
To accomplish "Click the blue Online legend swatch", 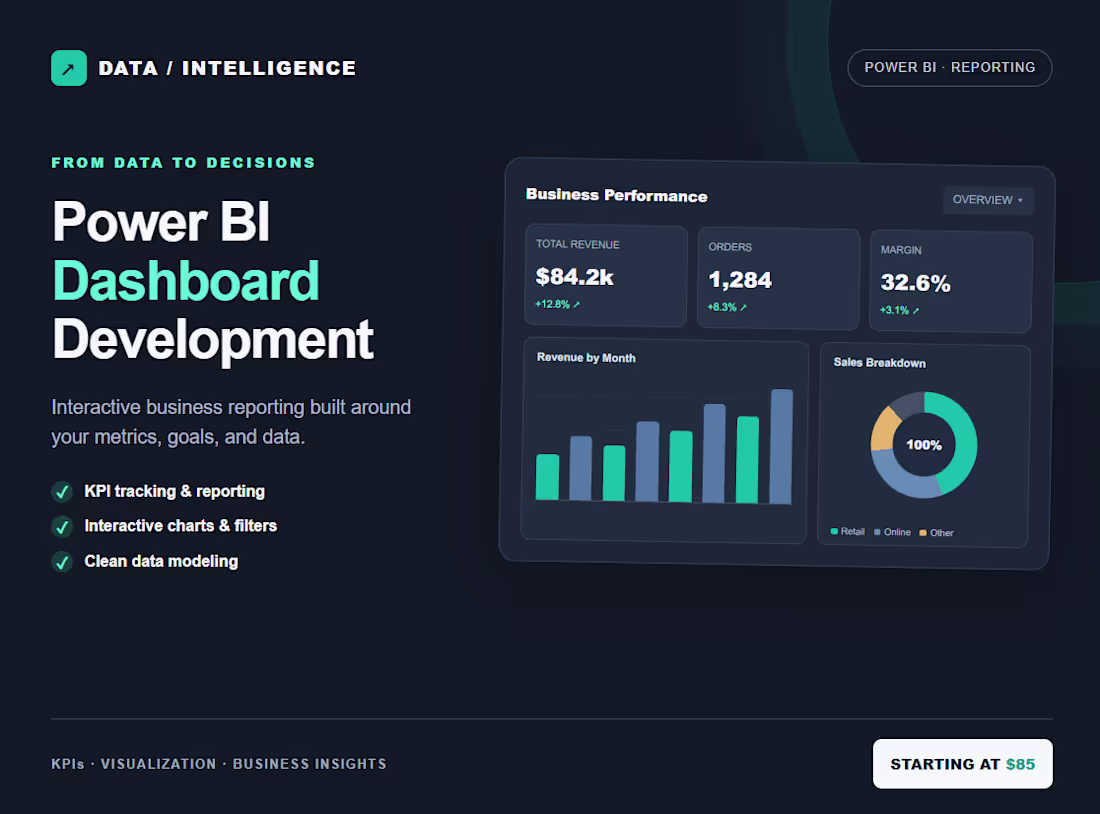I will tap(878, 532).
